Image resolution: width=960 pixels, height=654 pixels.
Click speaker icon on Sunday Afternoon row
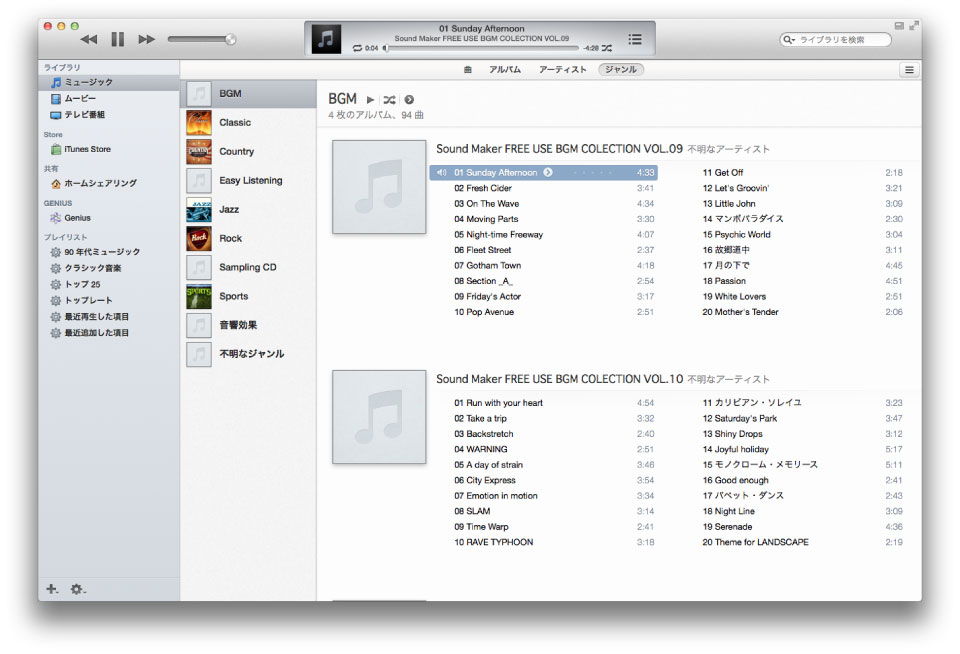441,173
